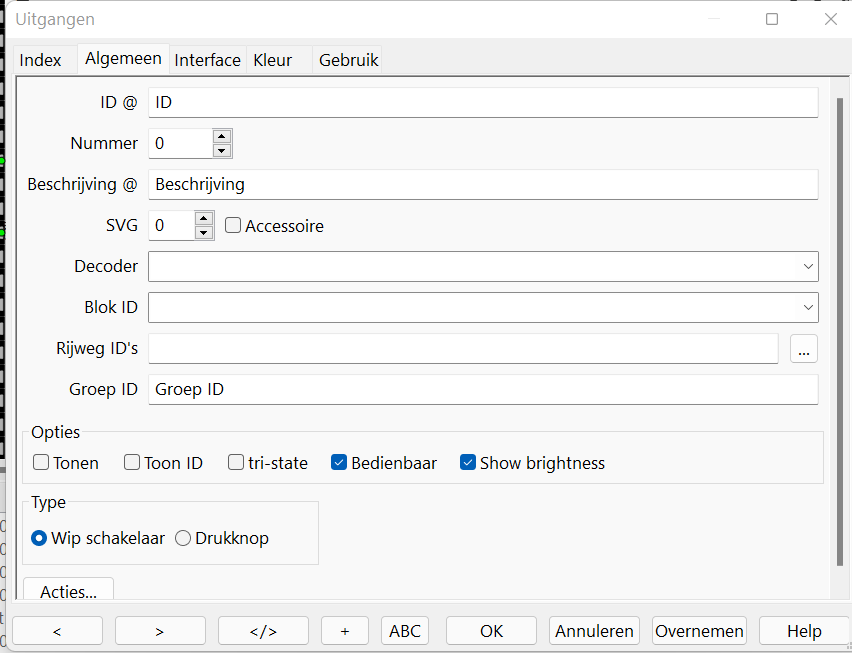Switch to the Interface tab
Screen dimensions: 852x653
pyautogui.click(x=207, y=60)
